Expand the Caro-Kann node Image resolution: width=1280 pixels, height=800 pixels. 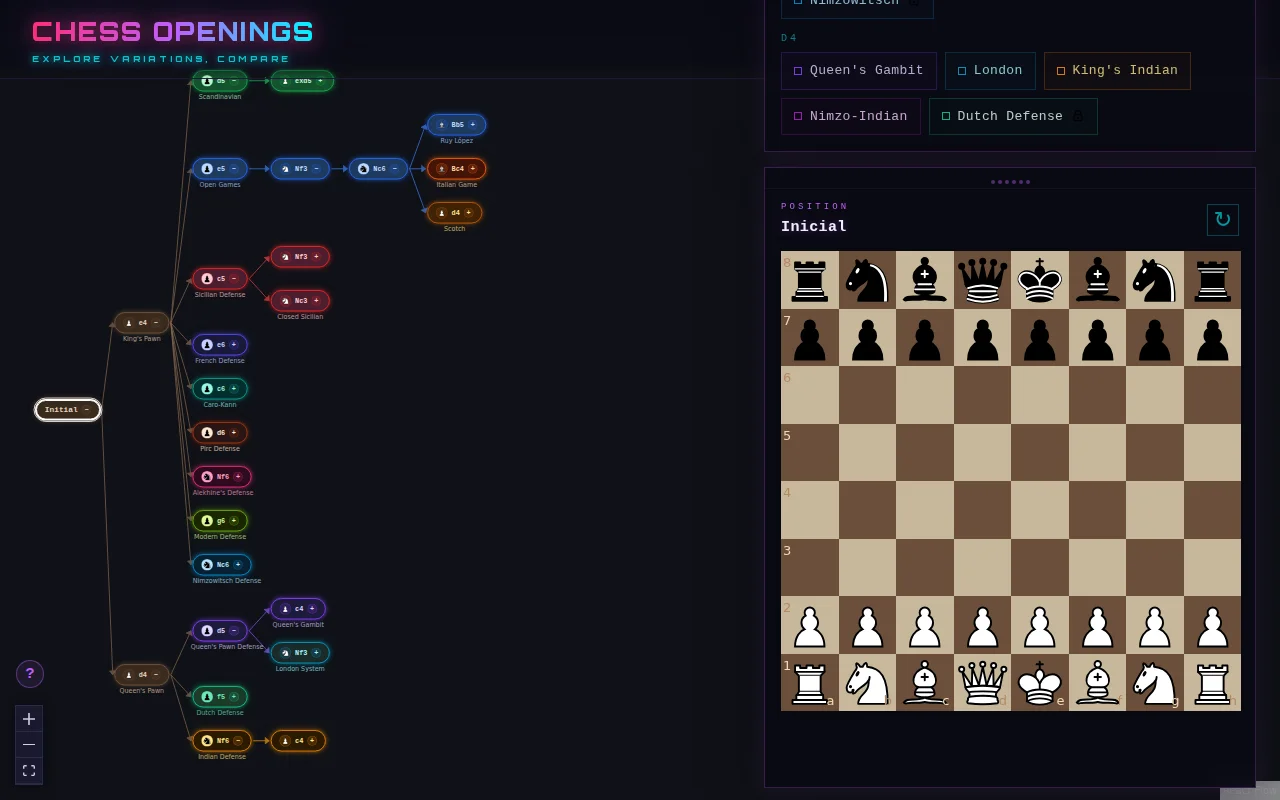point(234,389)
